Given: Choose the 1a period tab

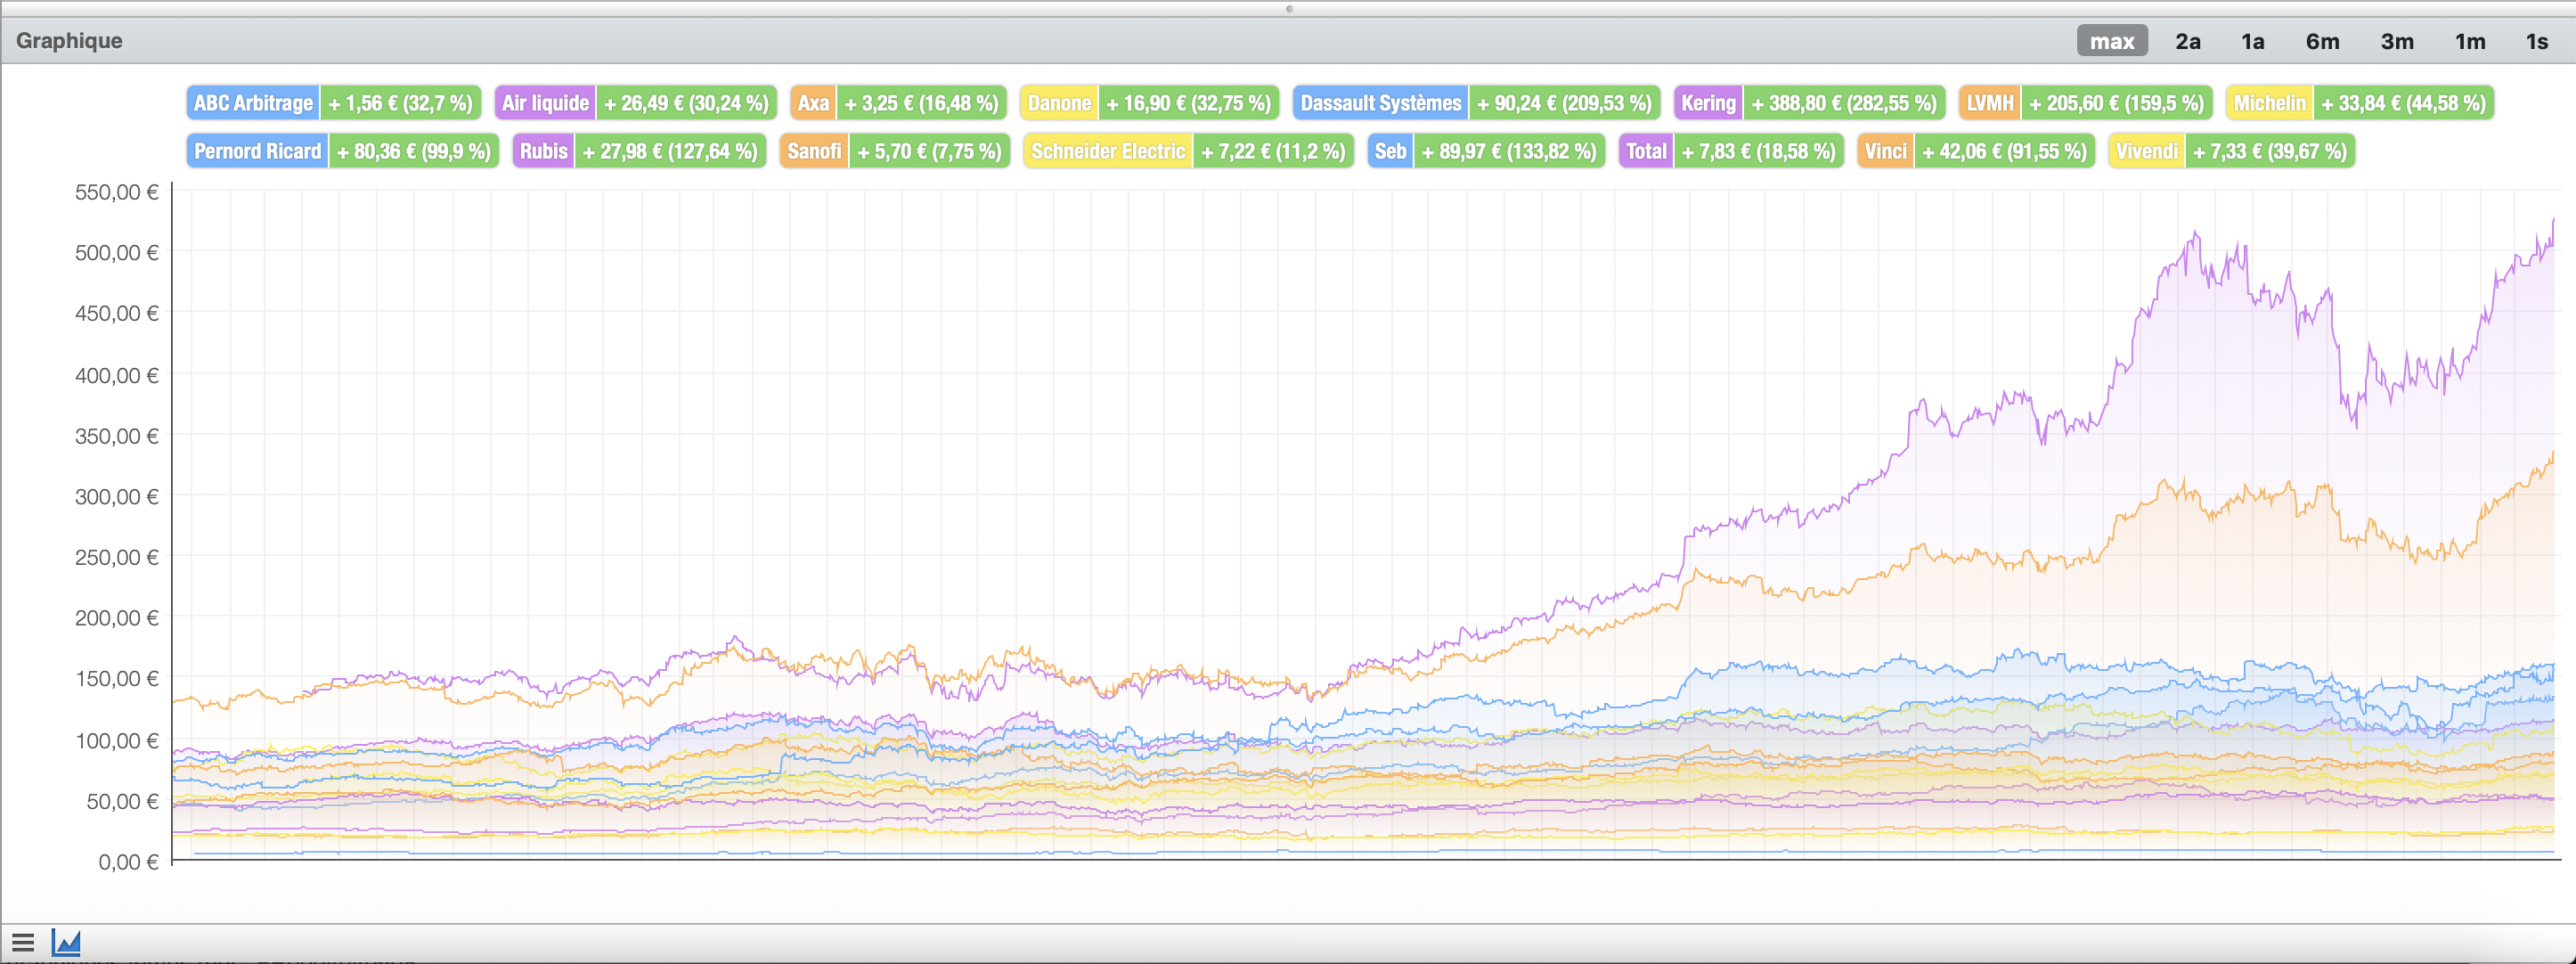Looking at the screenshot, I should click(x=2252, y=41).
